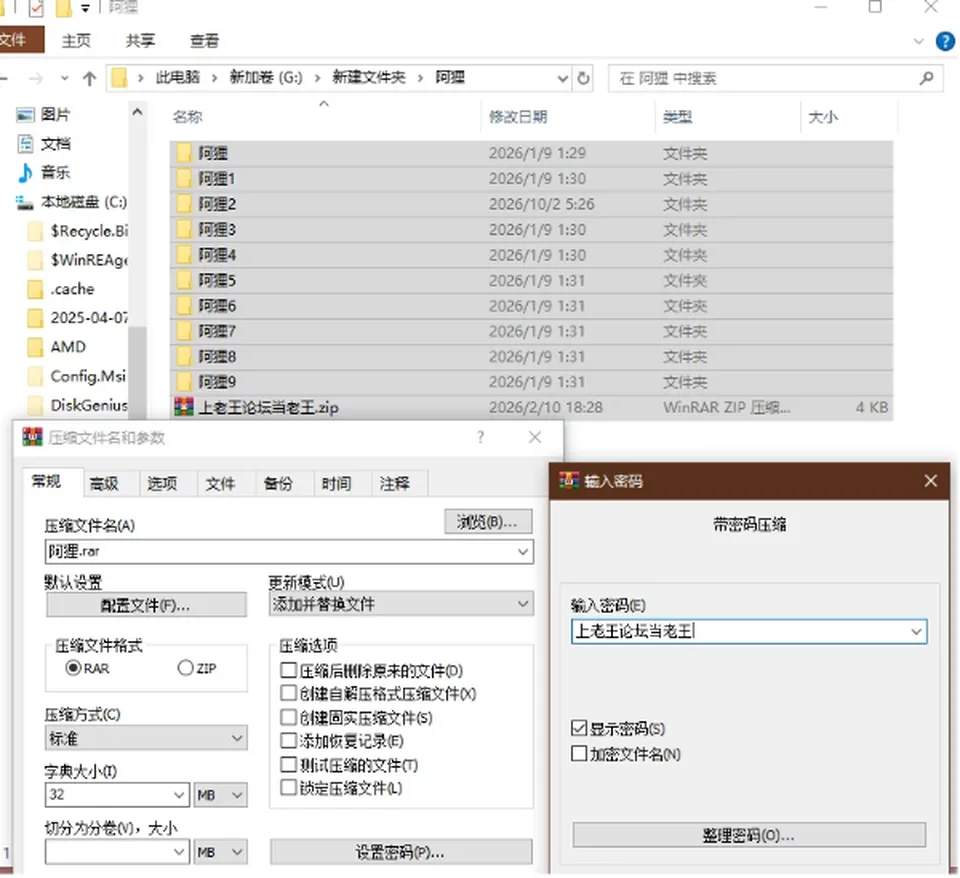Switch to the 选项 tab
The image size is (960, 878).
coord(162,484)
